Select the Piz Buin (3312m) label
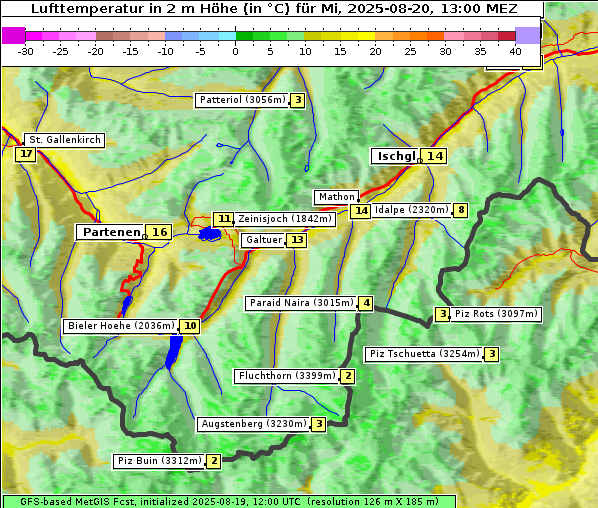The width and height of the screenshot is (598, 508). point(159,461)
